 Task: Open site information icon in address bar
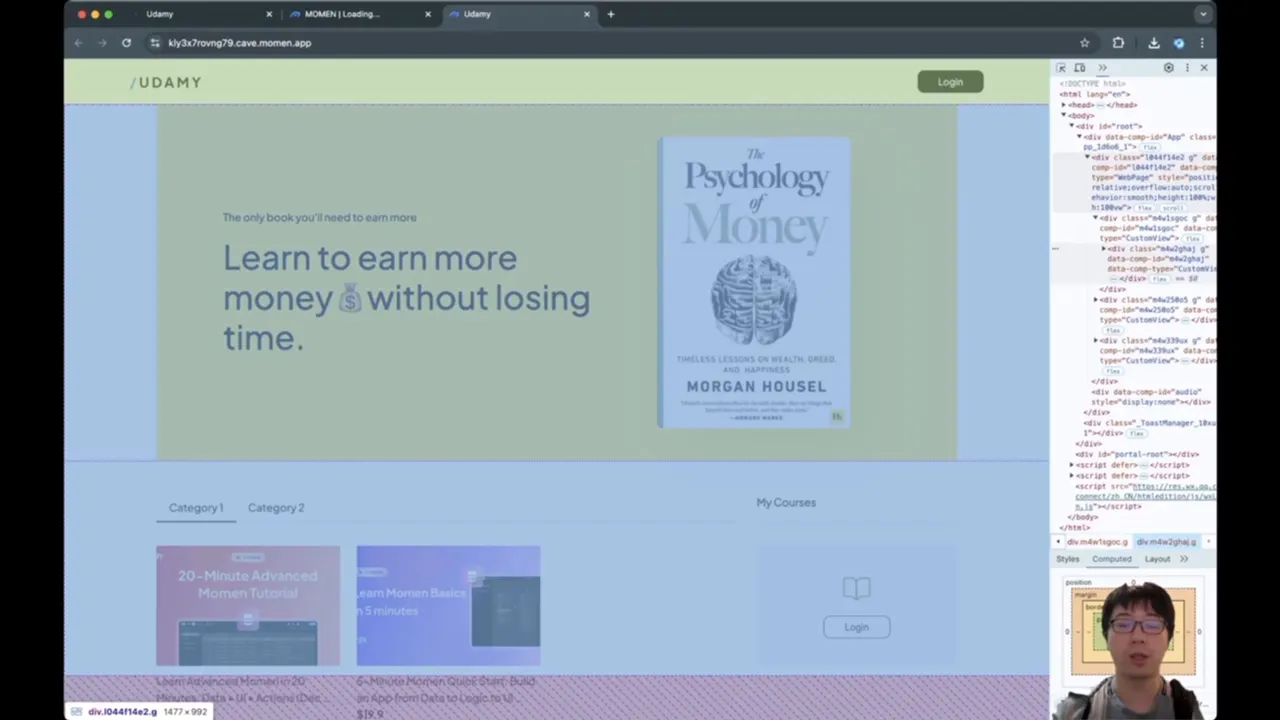pyautogui.click(x=154, y=43)
